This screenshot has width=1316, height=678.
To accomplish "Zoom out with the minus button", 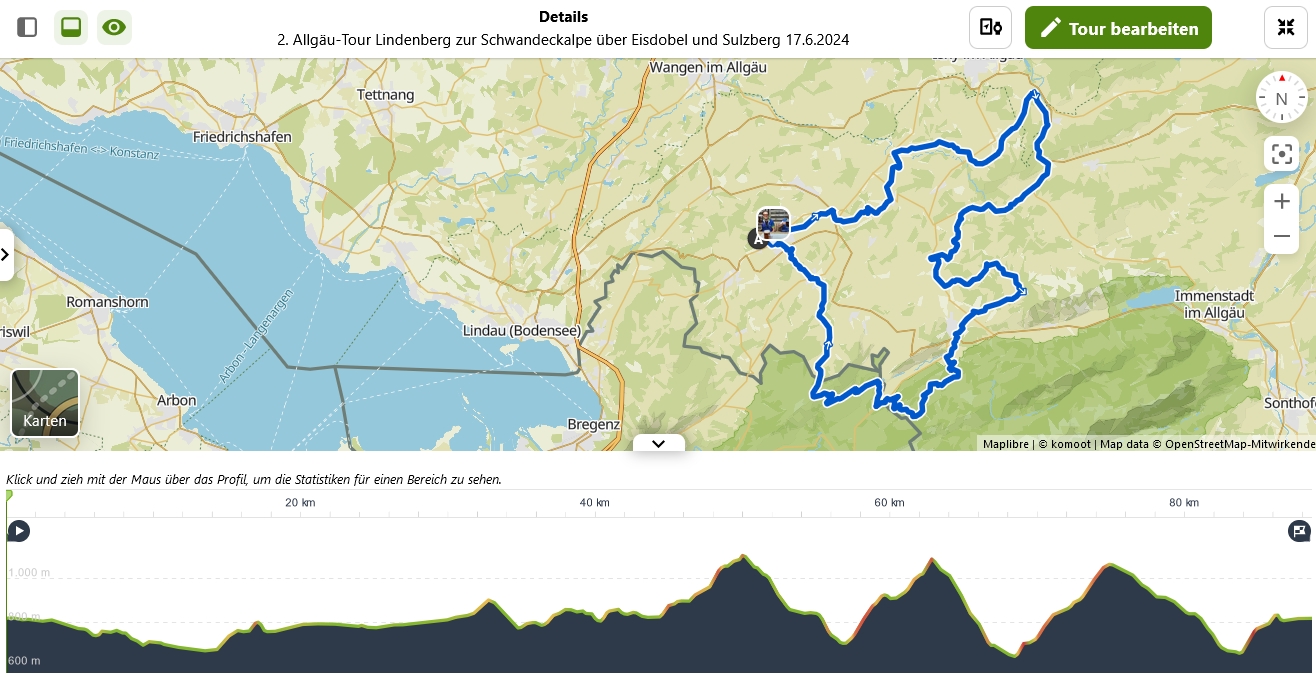I will [x=1281, y=237].
